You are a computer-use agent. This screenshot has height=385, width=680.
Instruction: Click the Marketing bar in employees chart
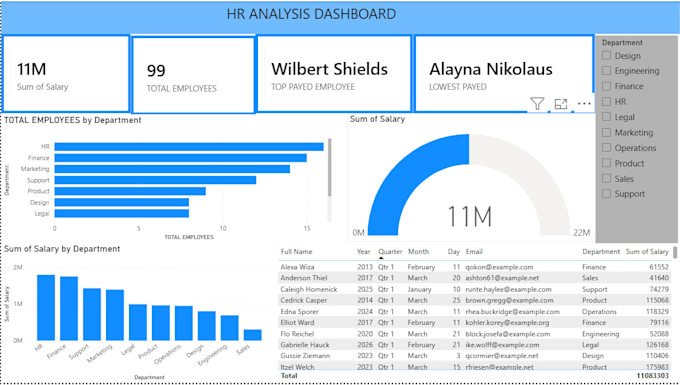click(172, 169)
